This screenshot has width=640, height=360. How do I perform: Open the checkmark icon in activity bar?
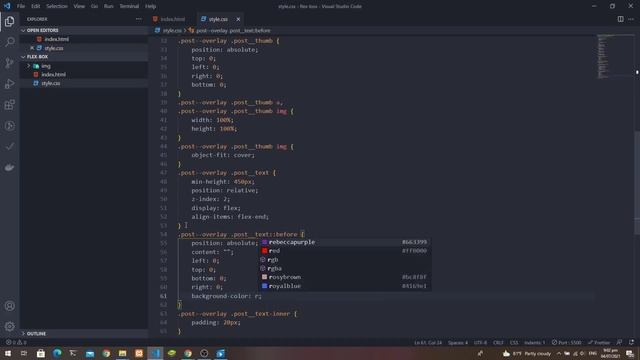point(9,146)
